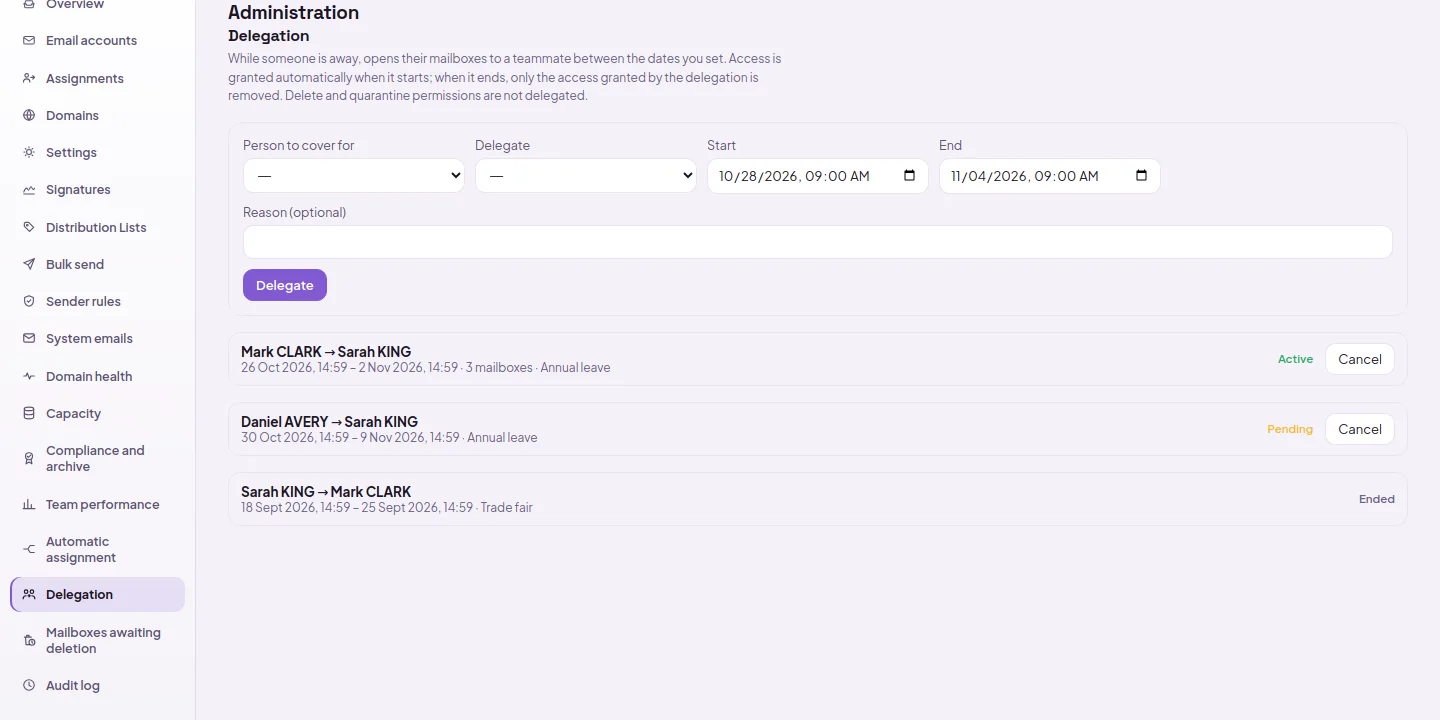Click the System emails envelope icon

(29, 339)
